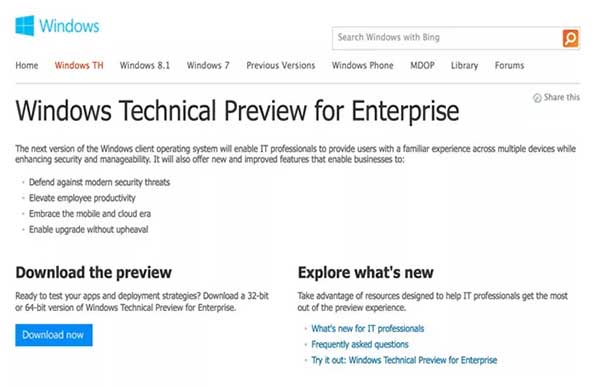Click the Download now button

coord(54,335)
